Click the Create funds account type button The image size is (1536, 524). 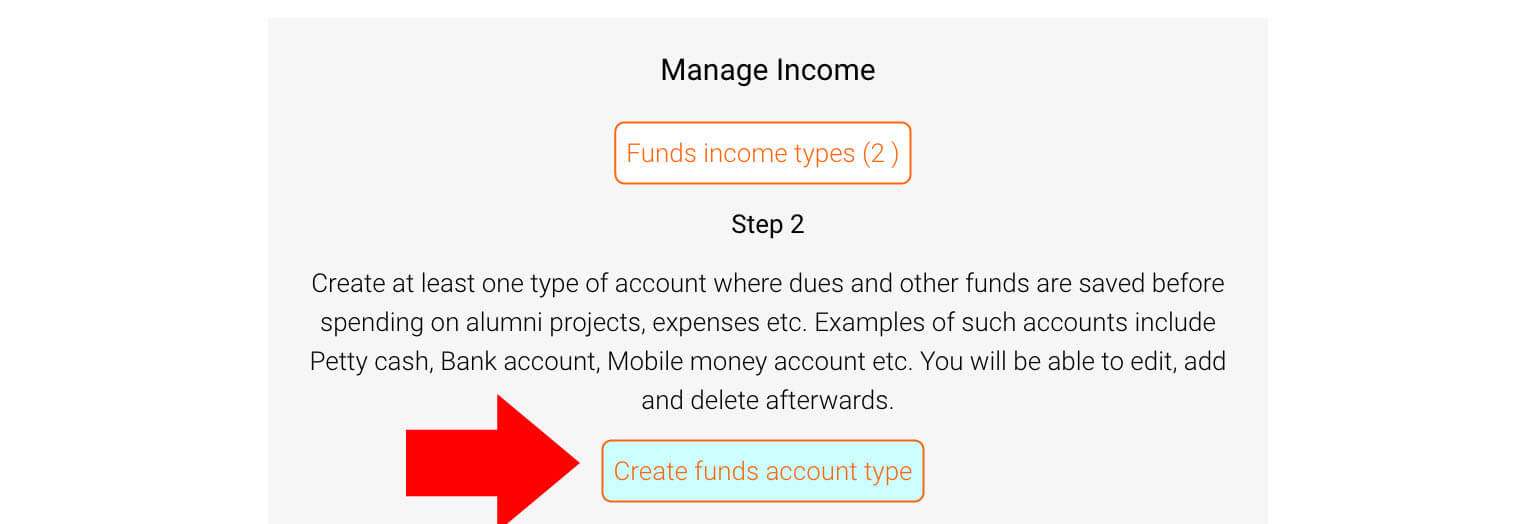762,471
